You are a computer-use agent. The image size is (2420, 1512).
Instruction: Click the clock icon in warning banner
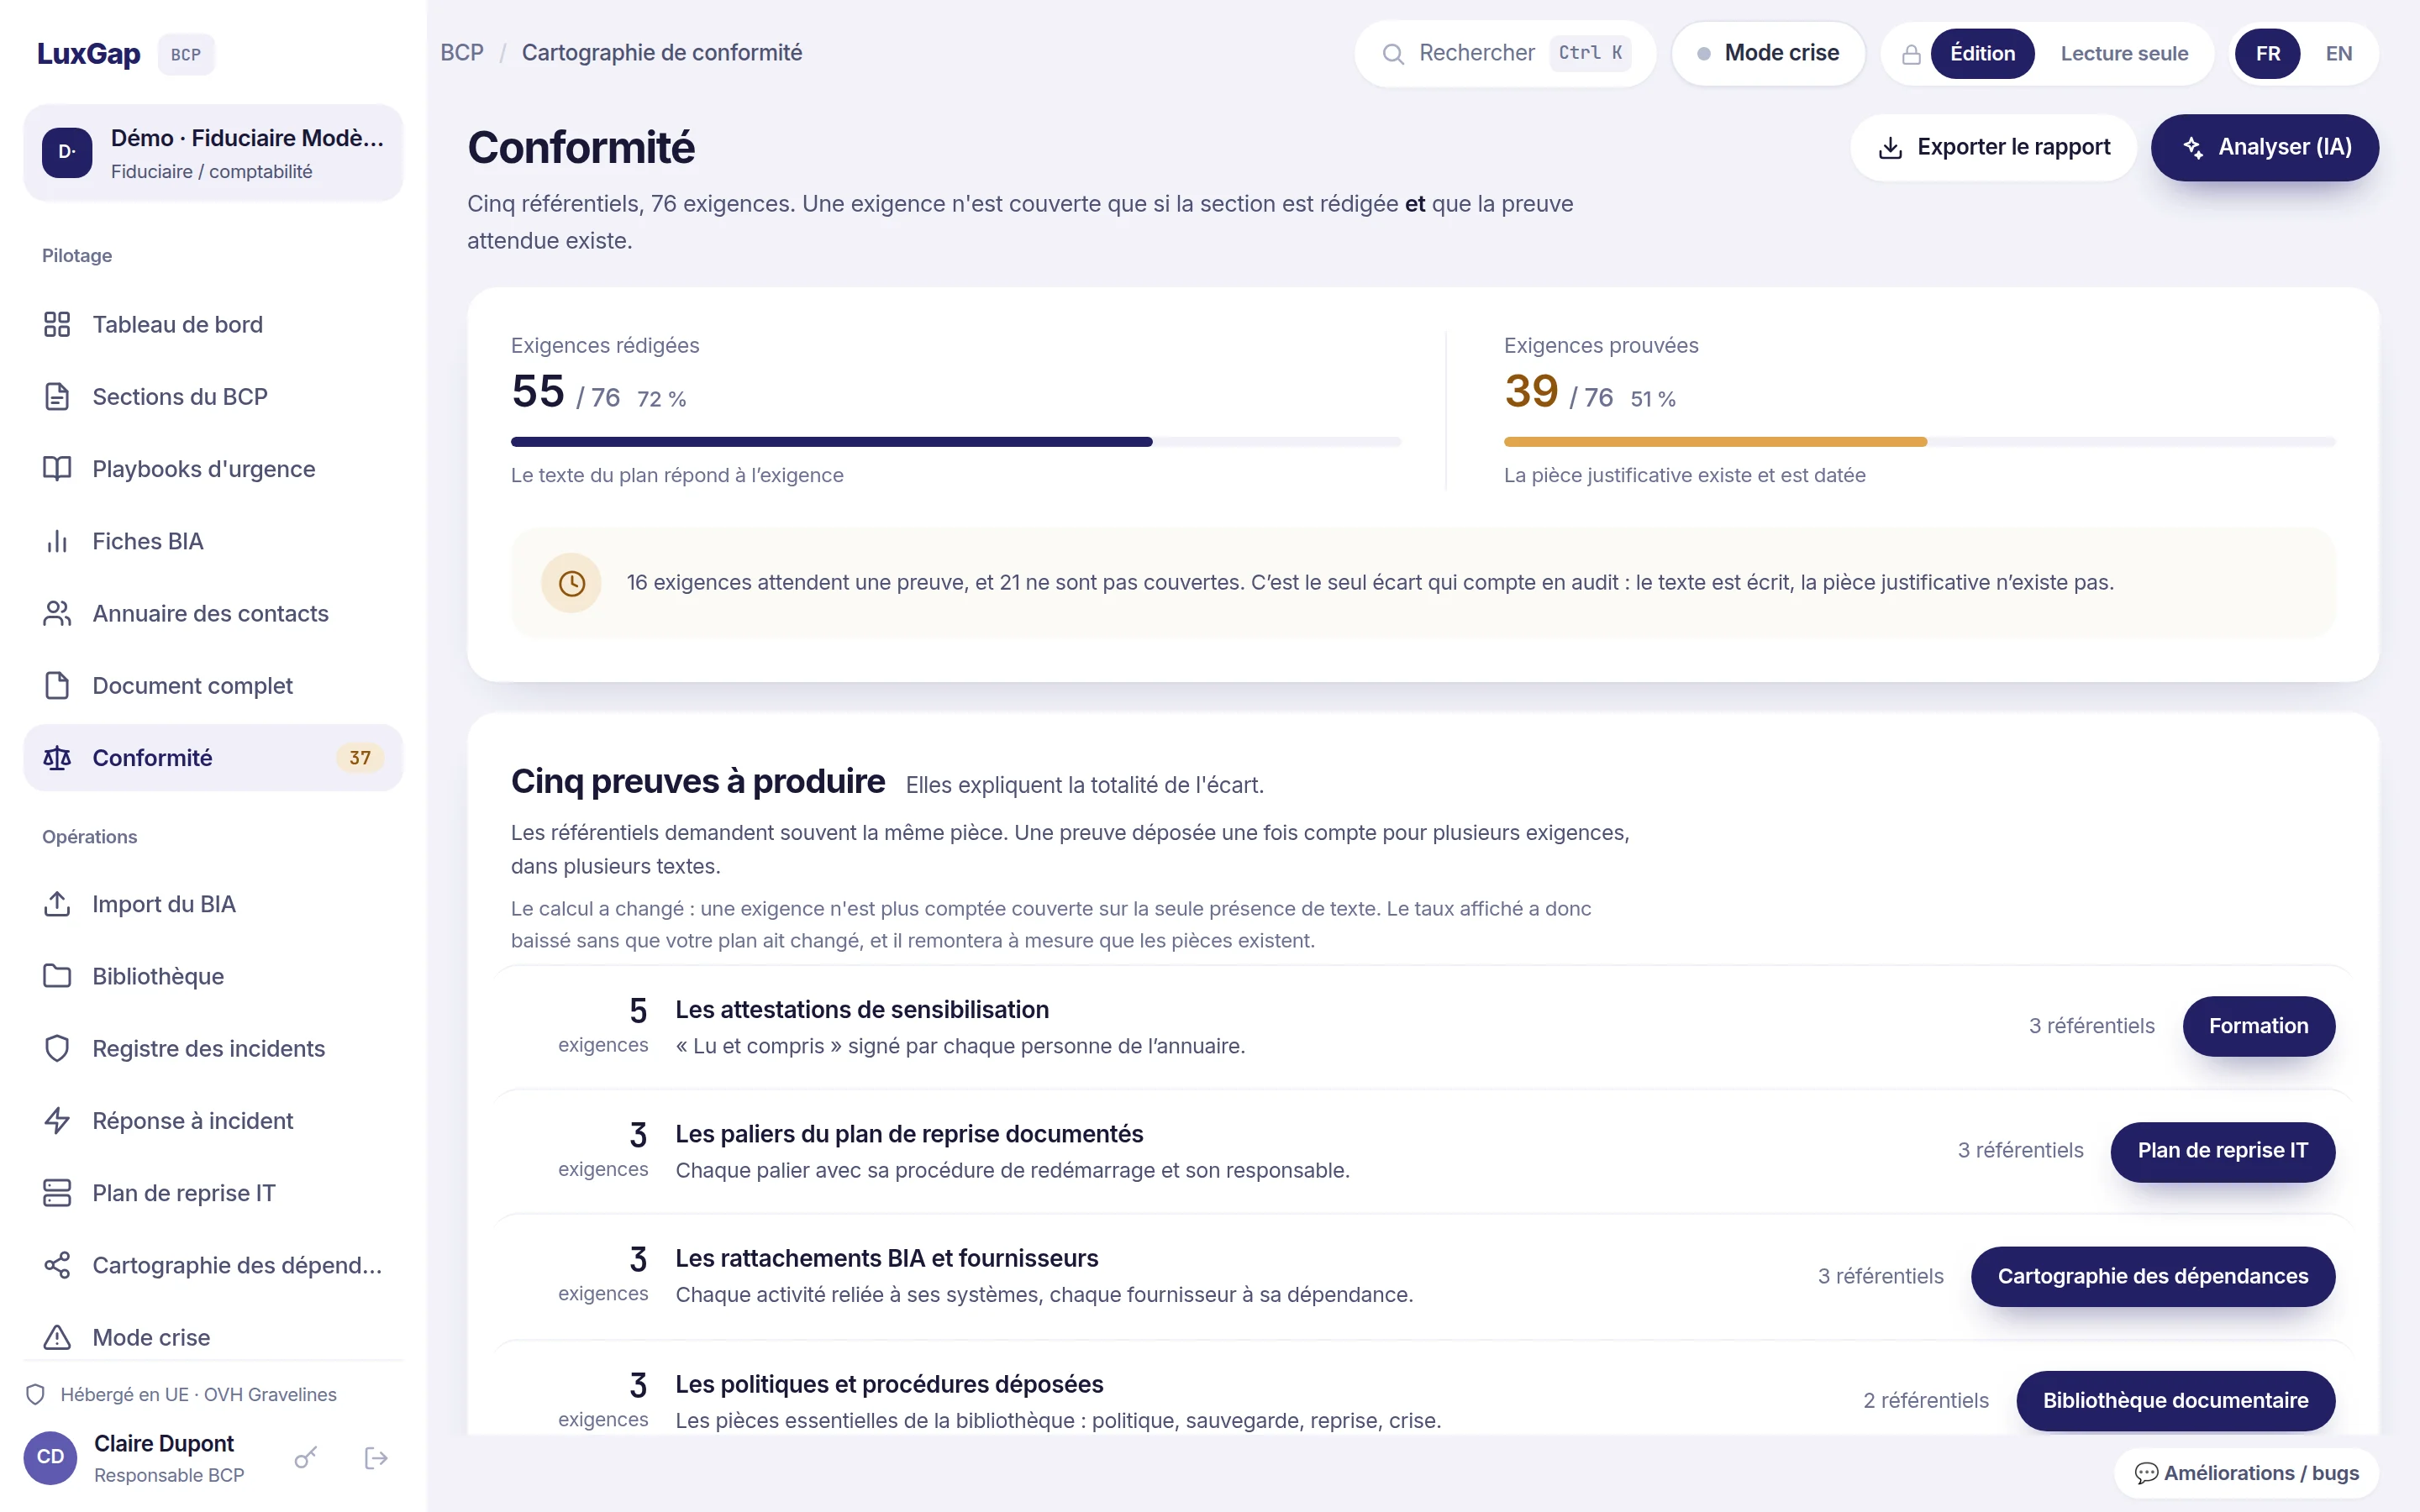tap(571, 583)
